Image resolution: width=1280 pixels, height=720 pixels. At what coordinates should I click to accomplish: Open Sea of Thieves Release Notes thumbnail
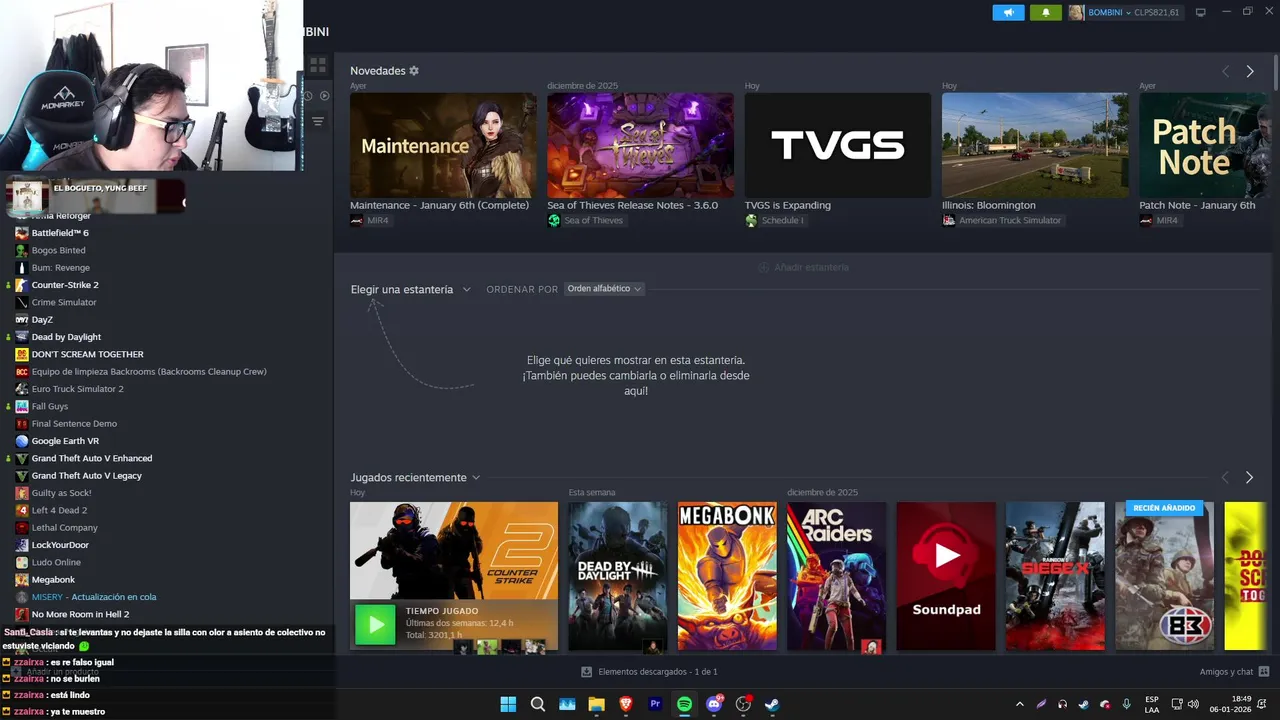coord(640,145)
